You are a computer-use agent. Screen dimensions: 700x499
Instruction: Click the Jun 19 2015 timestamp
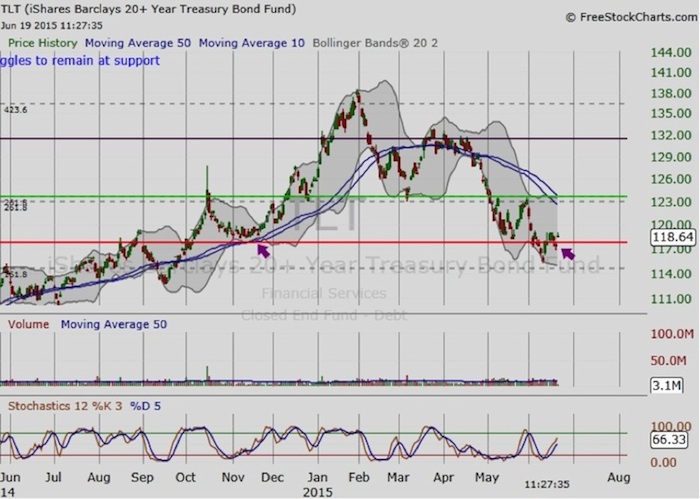pyautogui.click(x=51, y=26)
